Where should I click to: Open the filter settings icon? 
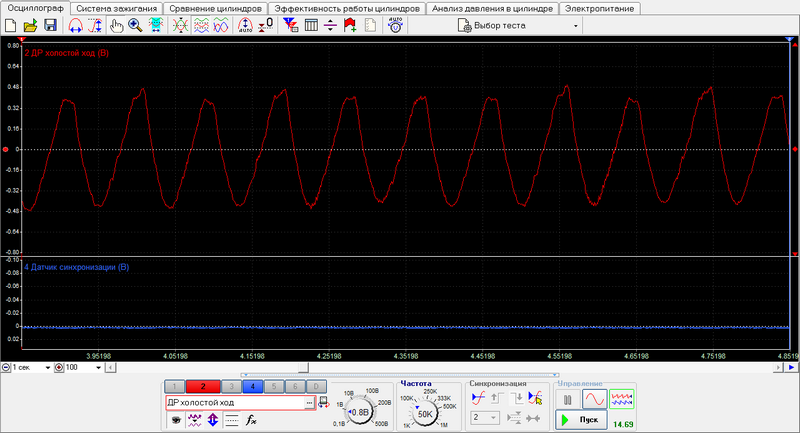pos(290,25)
